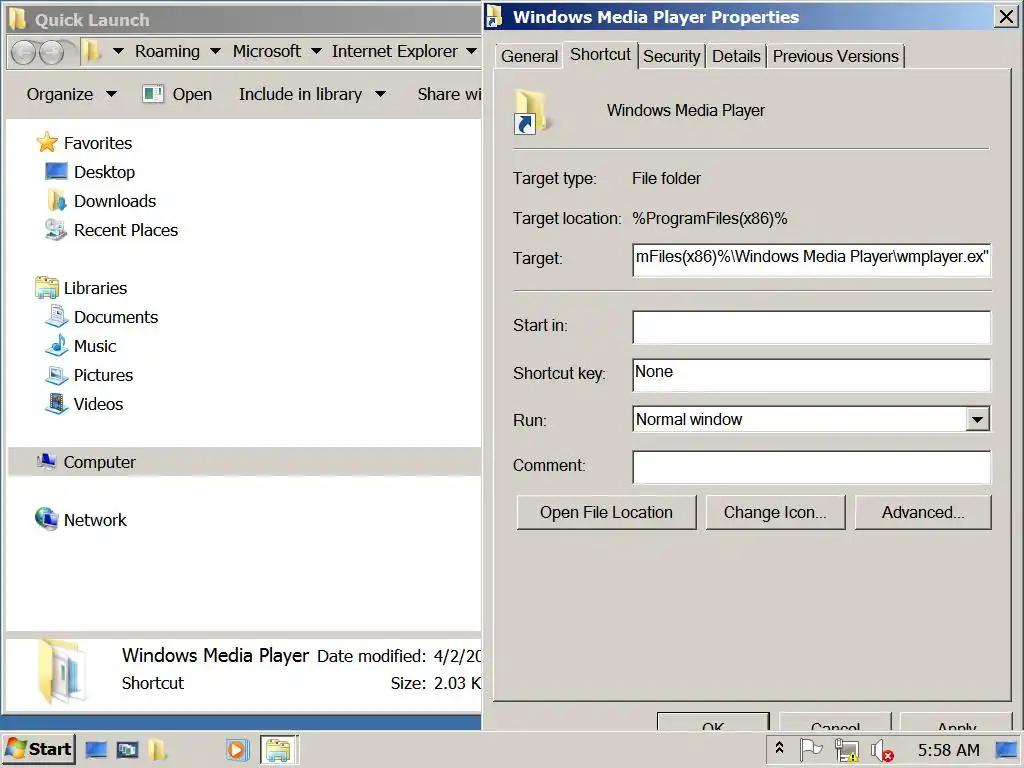
Task: Click the Start button
Action: coord(39,749)
